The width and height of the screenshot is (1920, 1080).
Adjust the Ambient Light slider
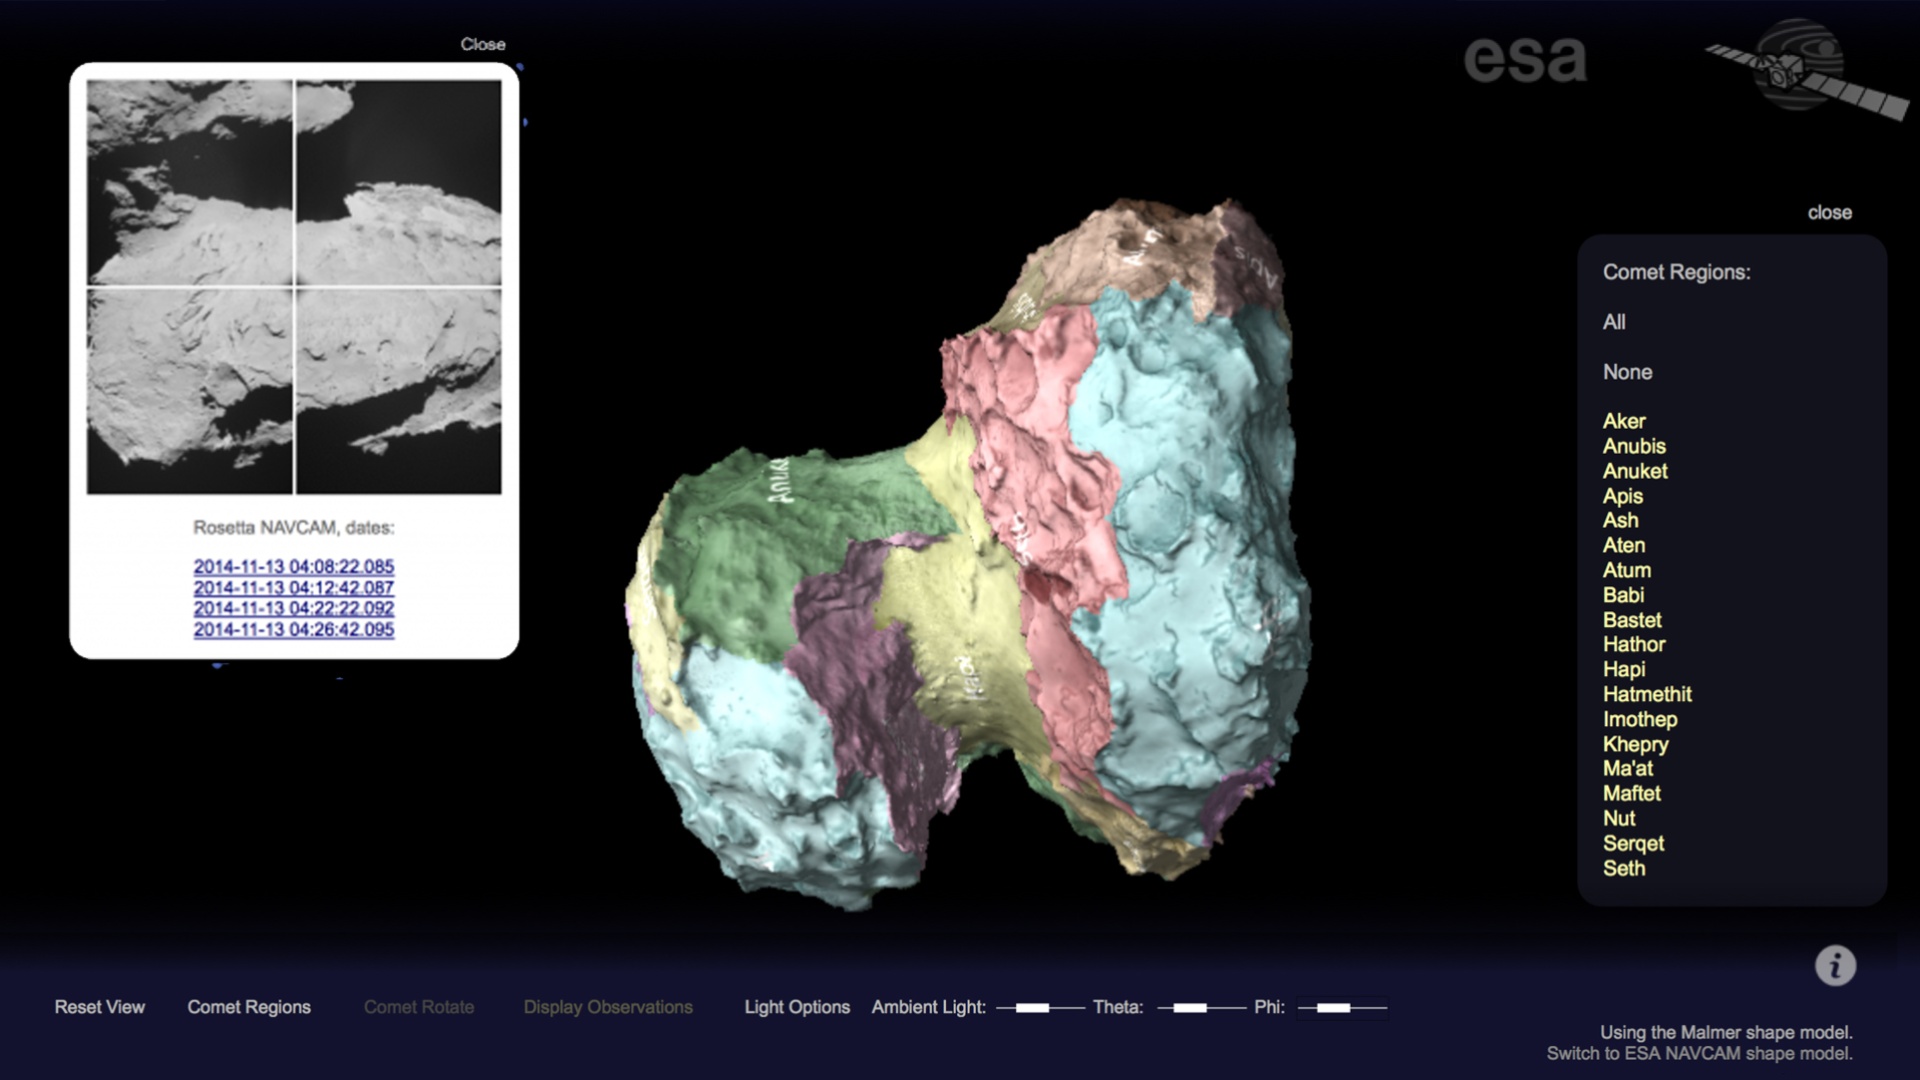(1033, 1008)
